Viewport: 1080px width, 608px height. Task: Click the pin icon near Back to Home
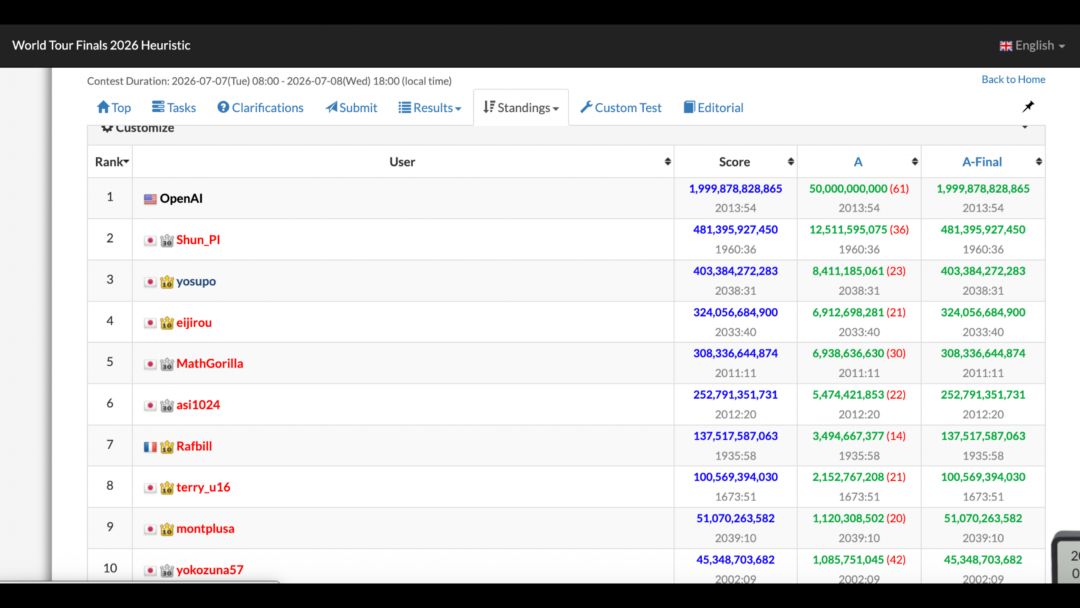1028,106
